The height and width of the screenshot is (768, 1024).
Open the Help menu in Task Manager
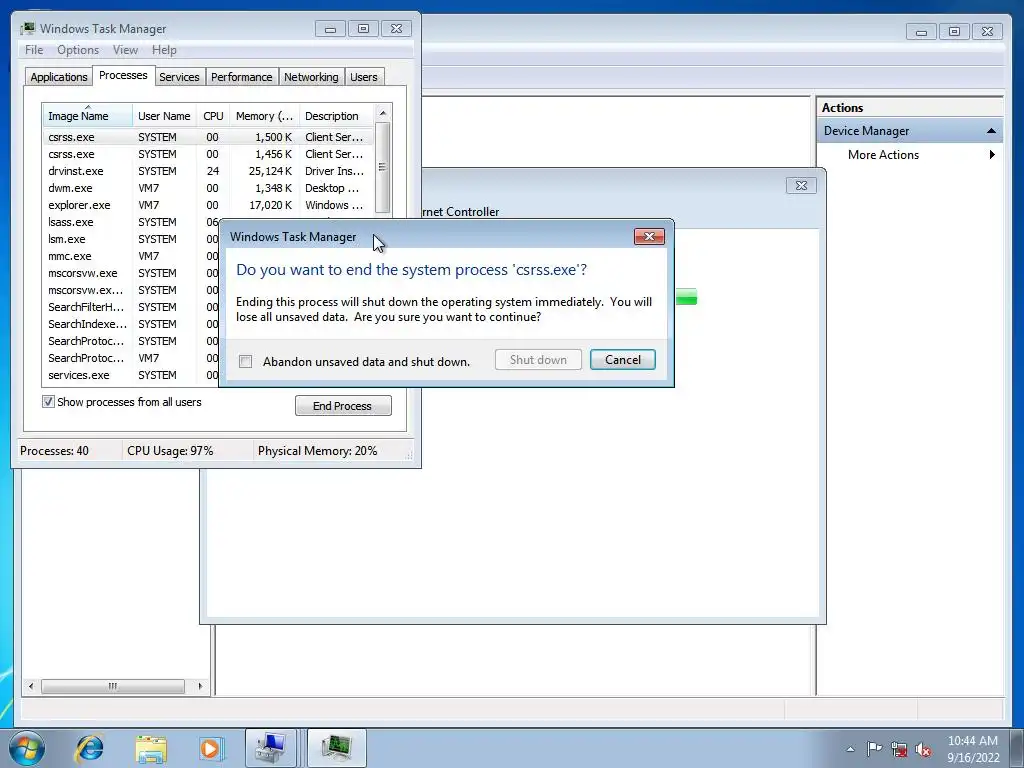tap(164, 50)
